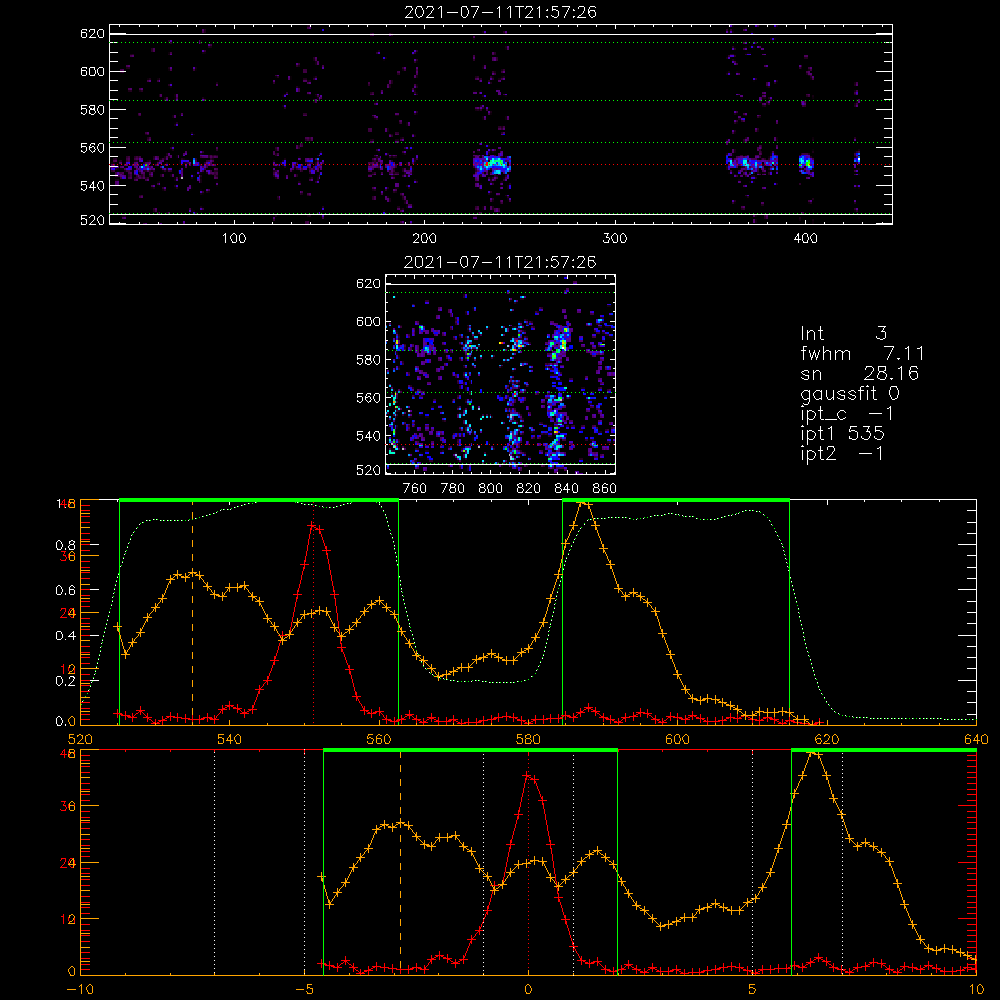Click orange dashed vertical line in bottom plot
This screenshot has height=1000, width=1000.
401,862
